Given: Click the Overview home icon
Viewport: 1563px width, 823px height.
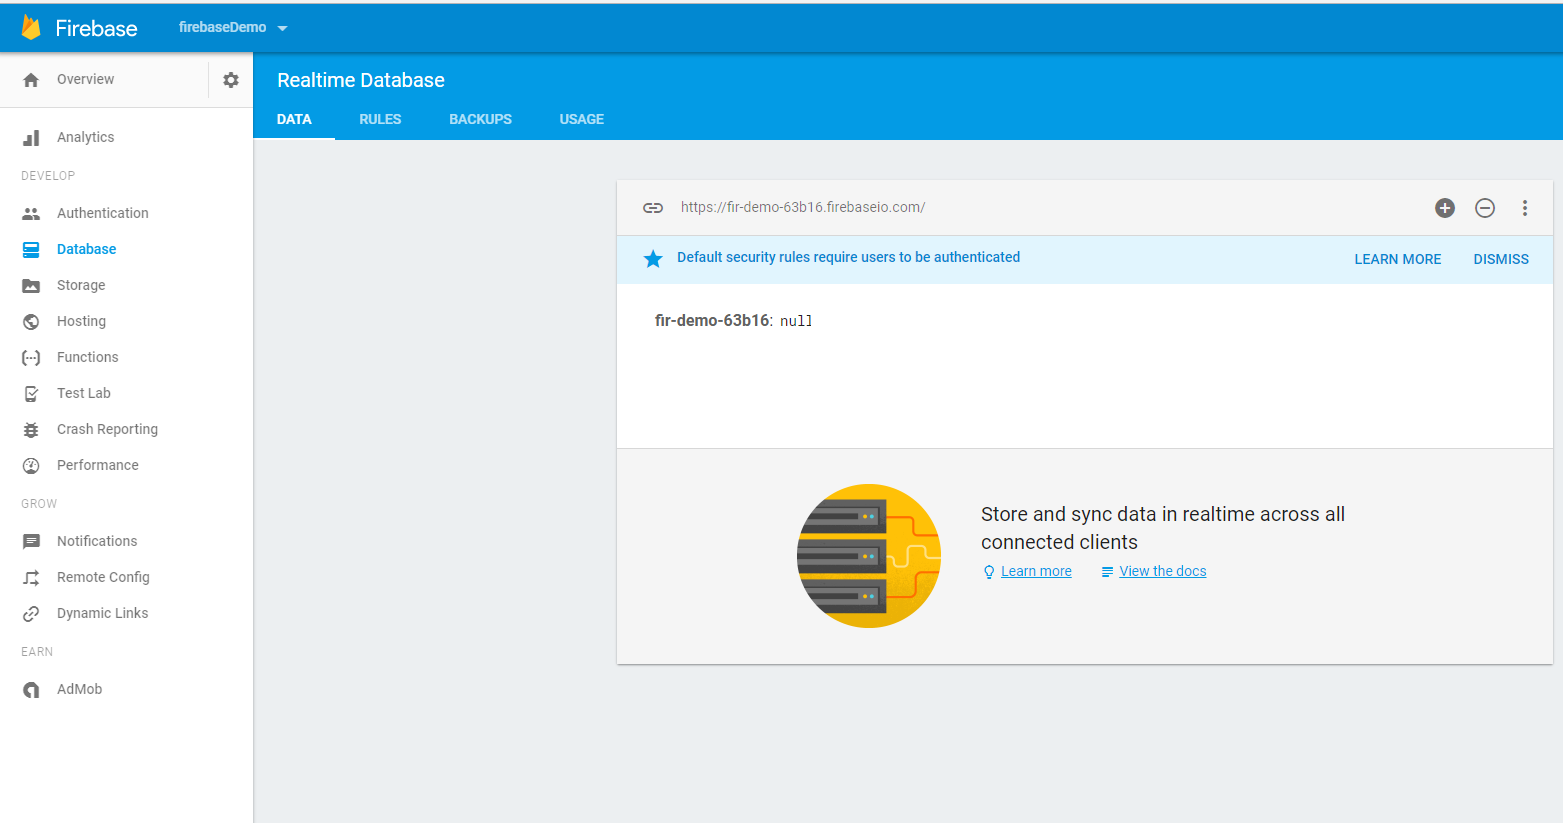Looking at the screenshot, I should 31,80.
